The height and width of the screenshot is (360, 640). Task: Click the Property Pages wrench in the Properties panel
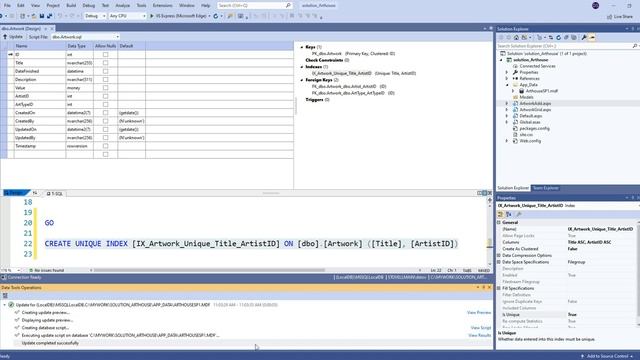(x=519, y=214)
